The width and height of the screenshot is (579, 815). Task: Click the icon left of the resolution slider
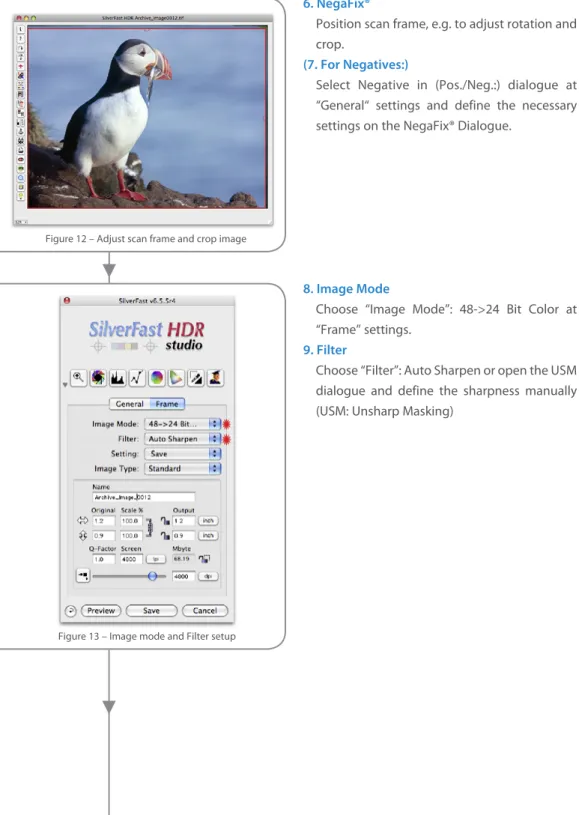[x=83, y=575]
